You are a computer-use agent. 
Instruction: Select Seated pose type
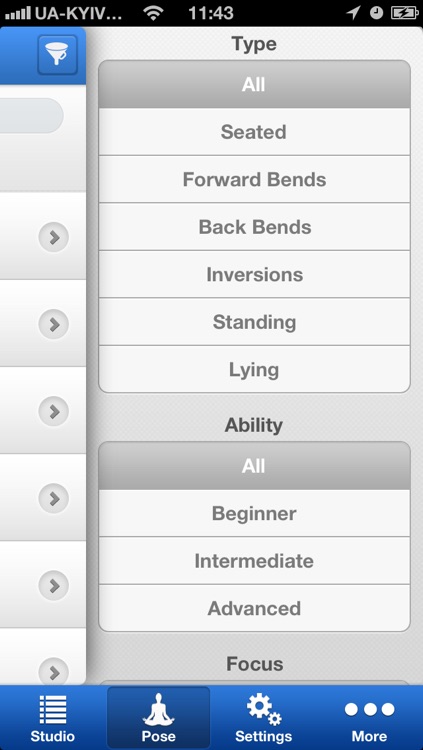pyautogui.click(x=254, y=132)
